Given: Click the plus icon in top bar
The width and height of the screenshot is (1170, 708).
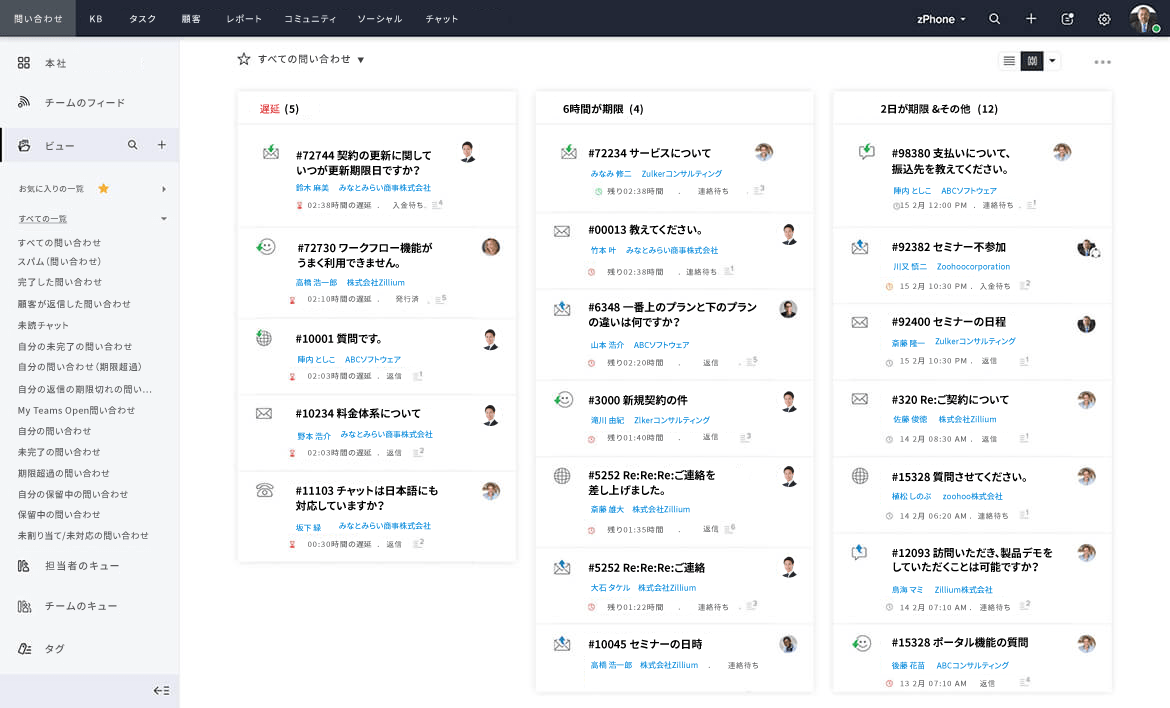Looking at the screenshot, I should tap(1031, 19).
